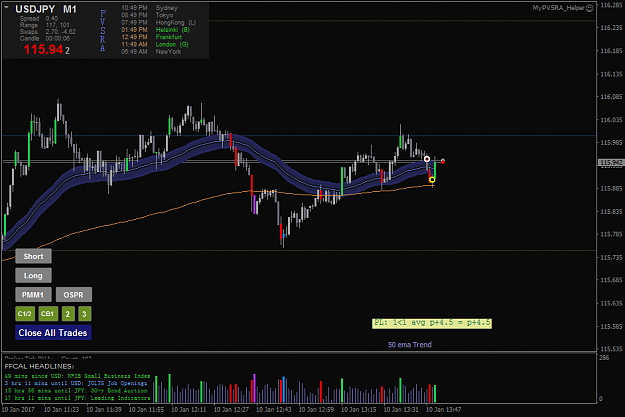
Task: Click the Short trade button
Action: pyautogui.click(x=33, y=256)
